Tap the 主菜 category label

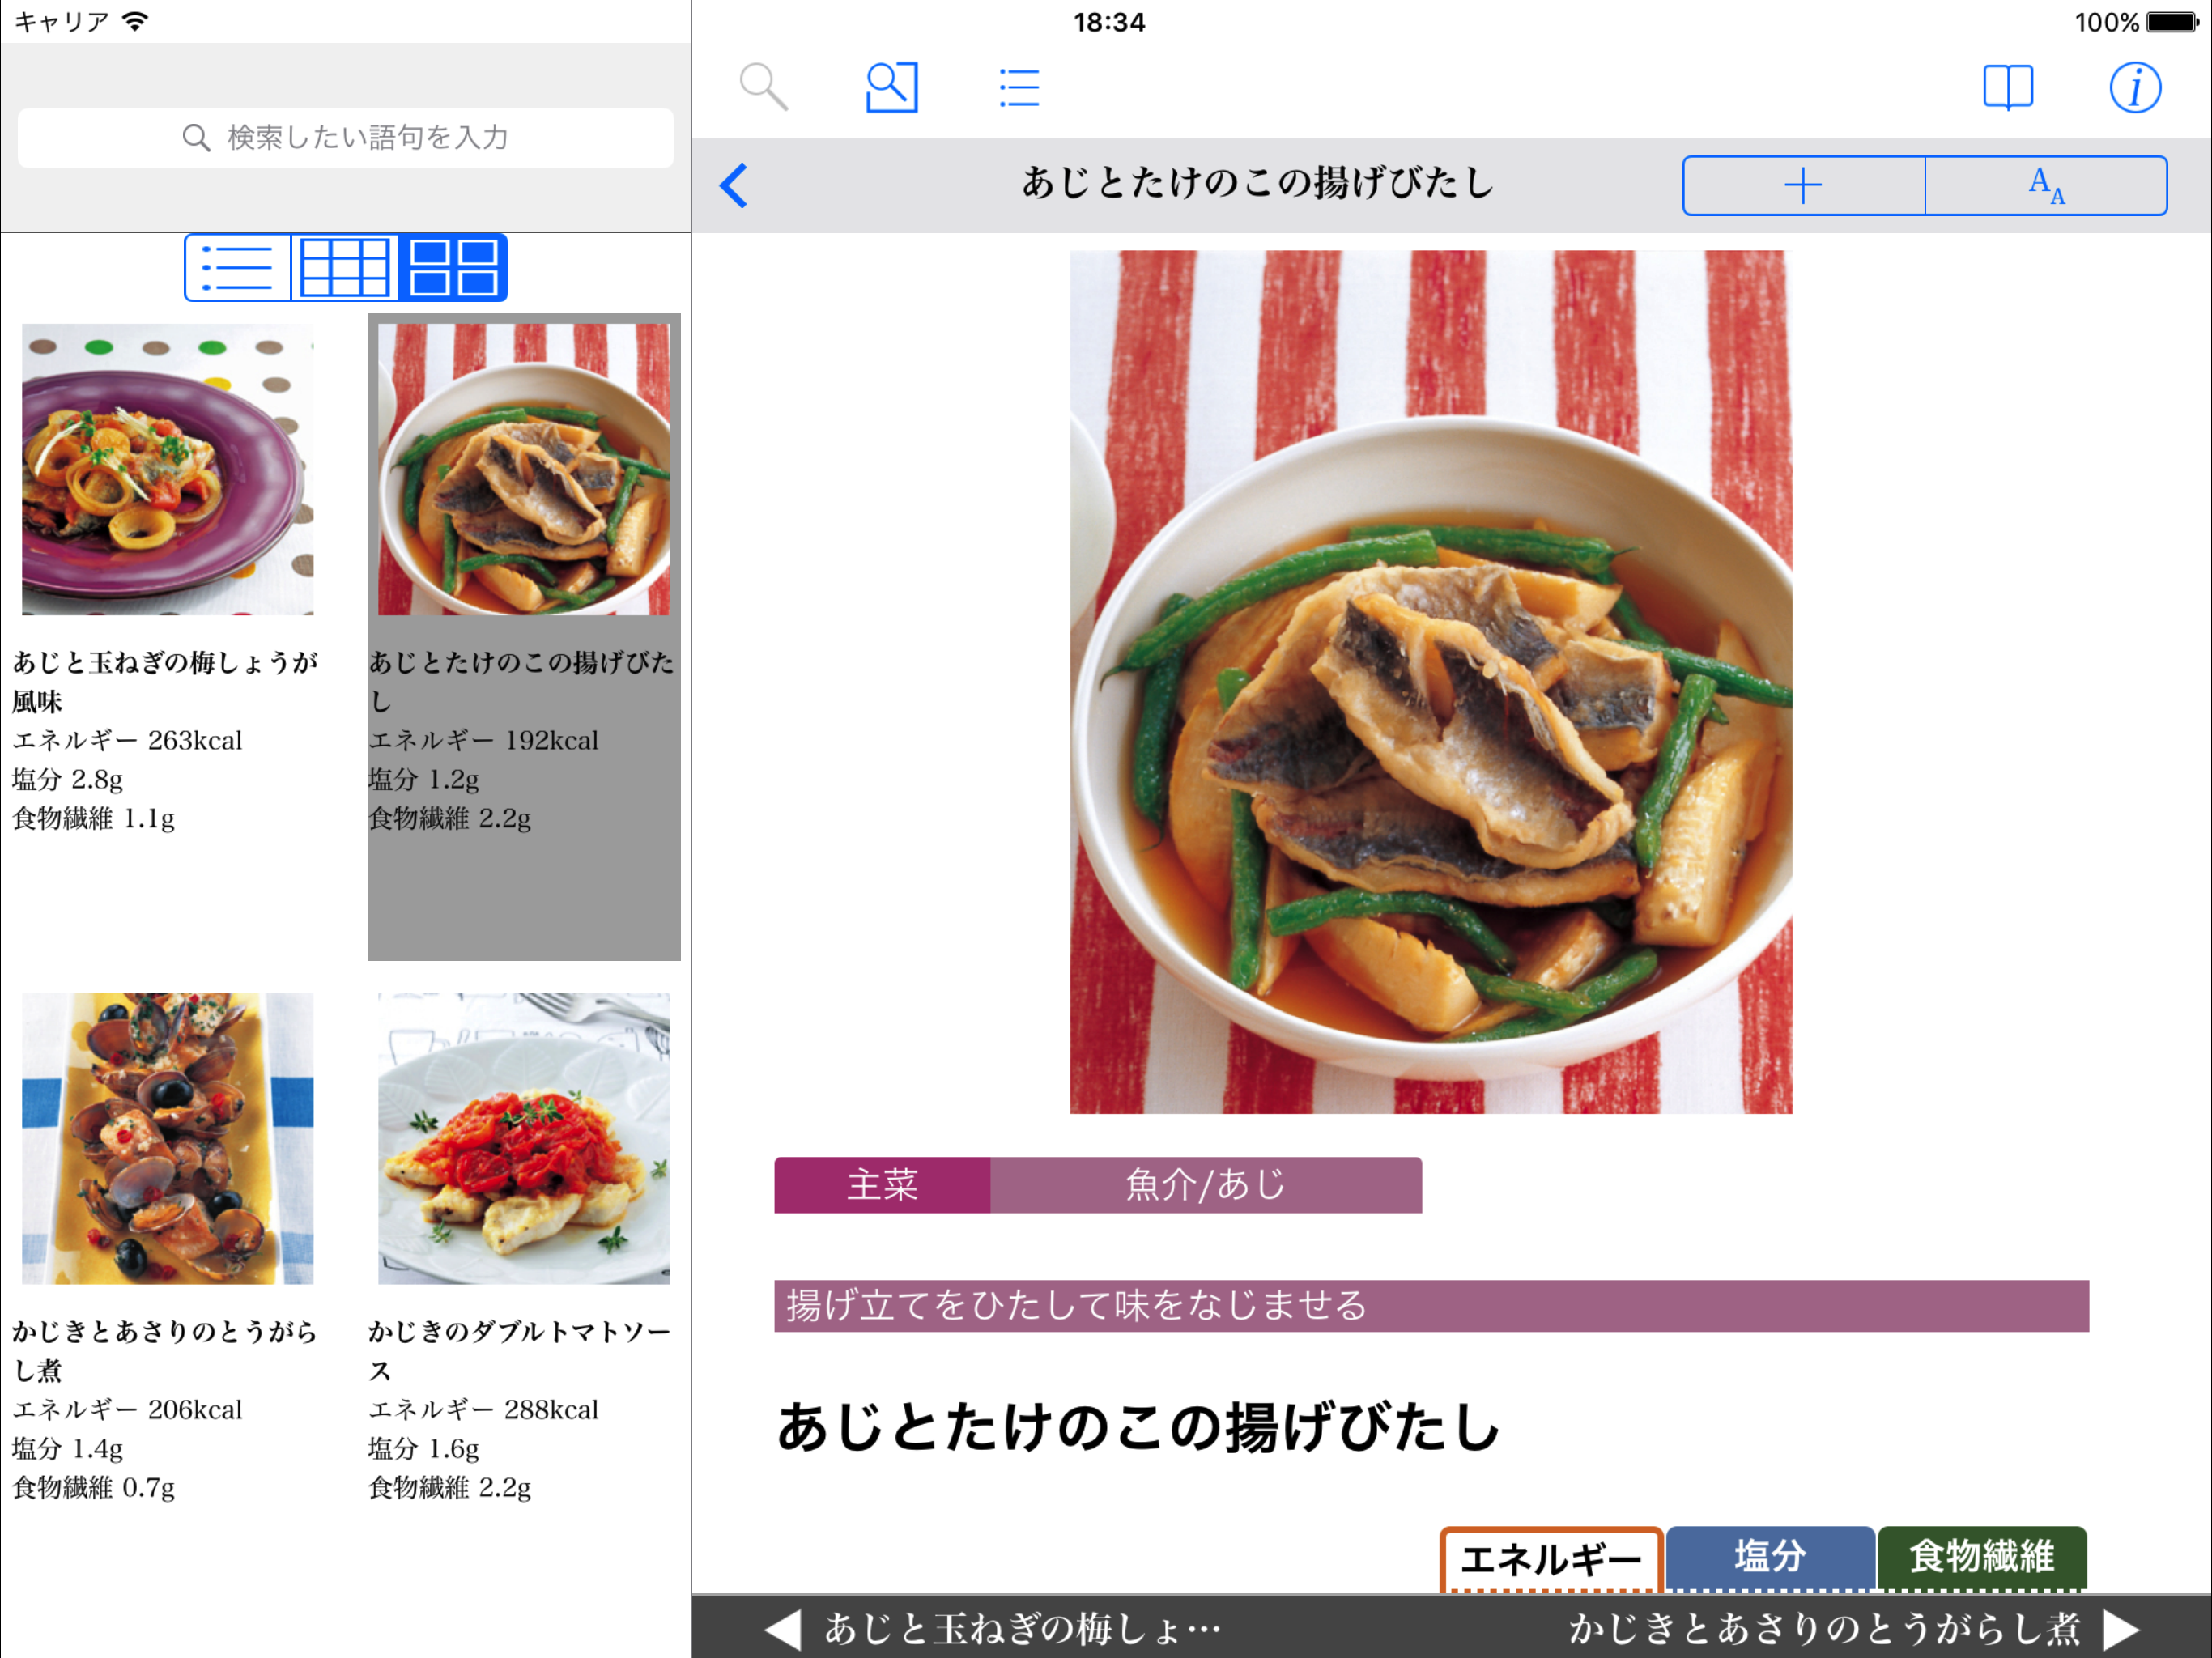(x=881, y=1185)
